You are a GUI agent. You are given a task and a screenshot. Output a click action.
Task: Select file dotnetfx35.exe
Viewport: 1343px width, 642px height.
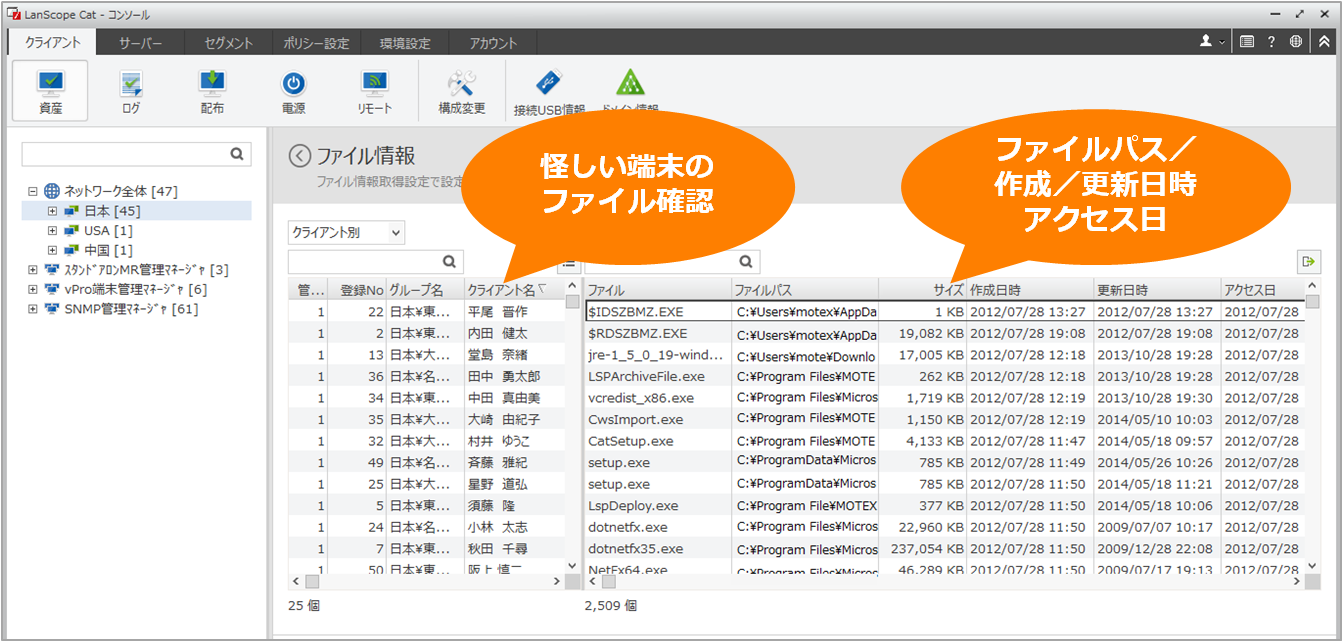pos(635,549)
